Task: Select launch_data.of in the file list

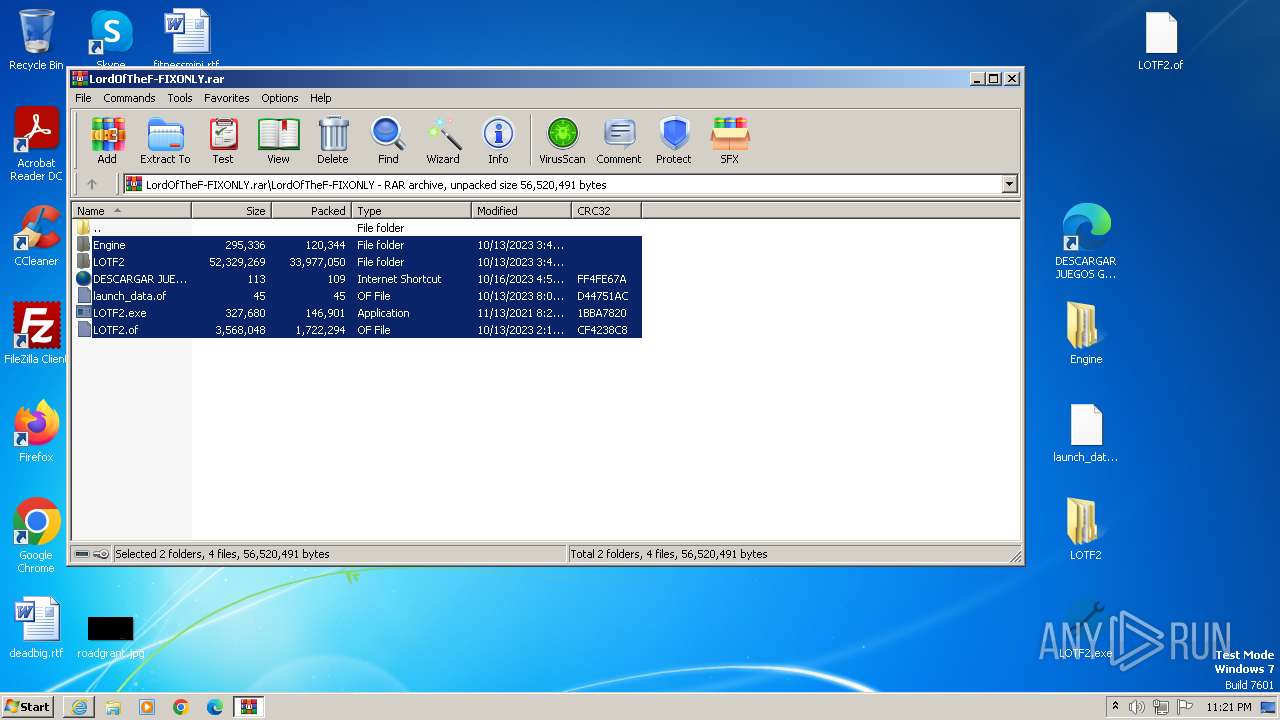Action: pos(357,296)
